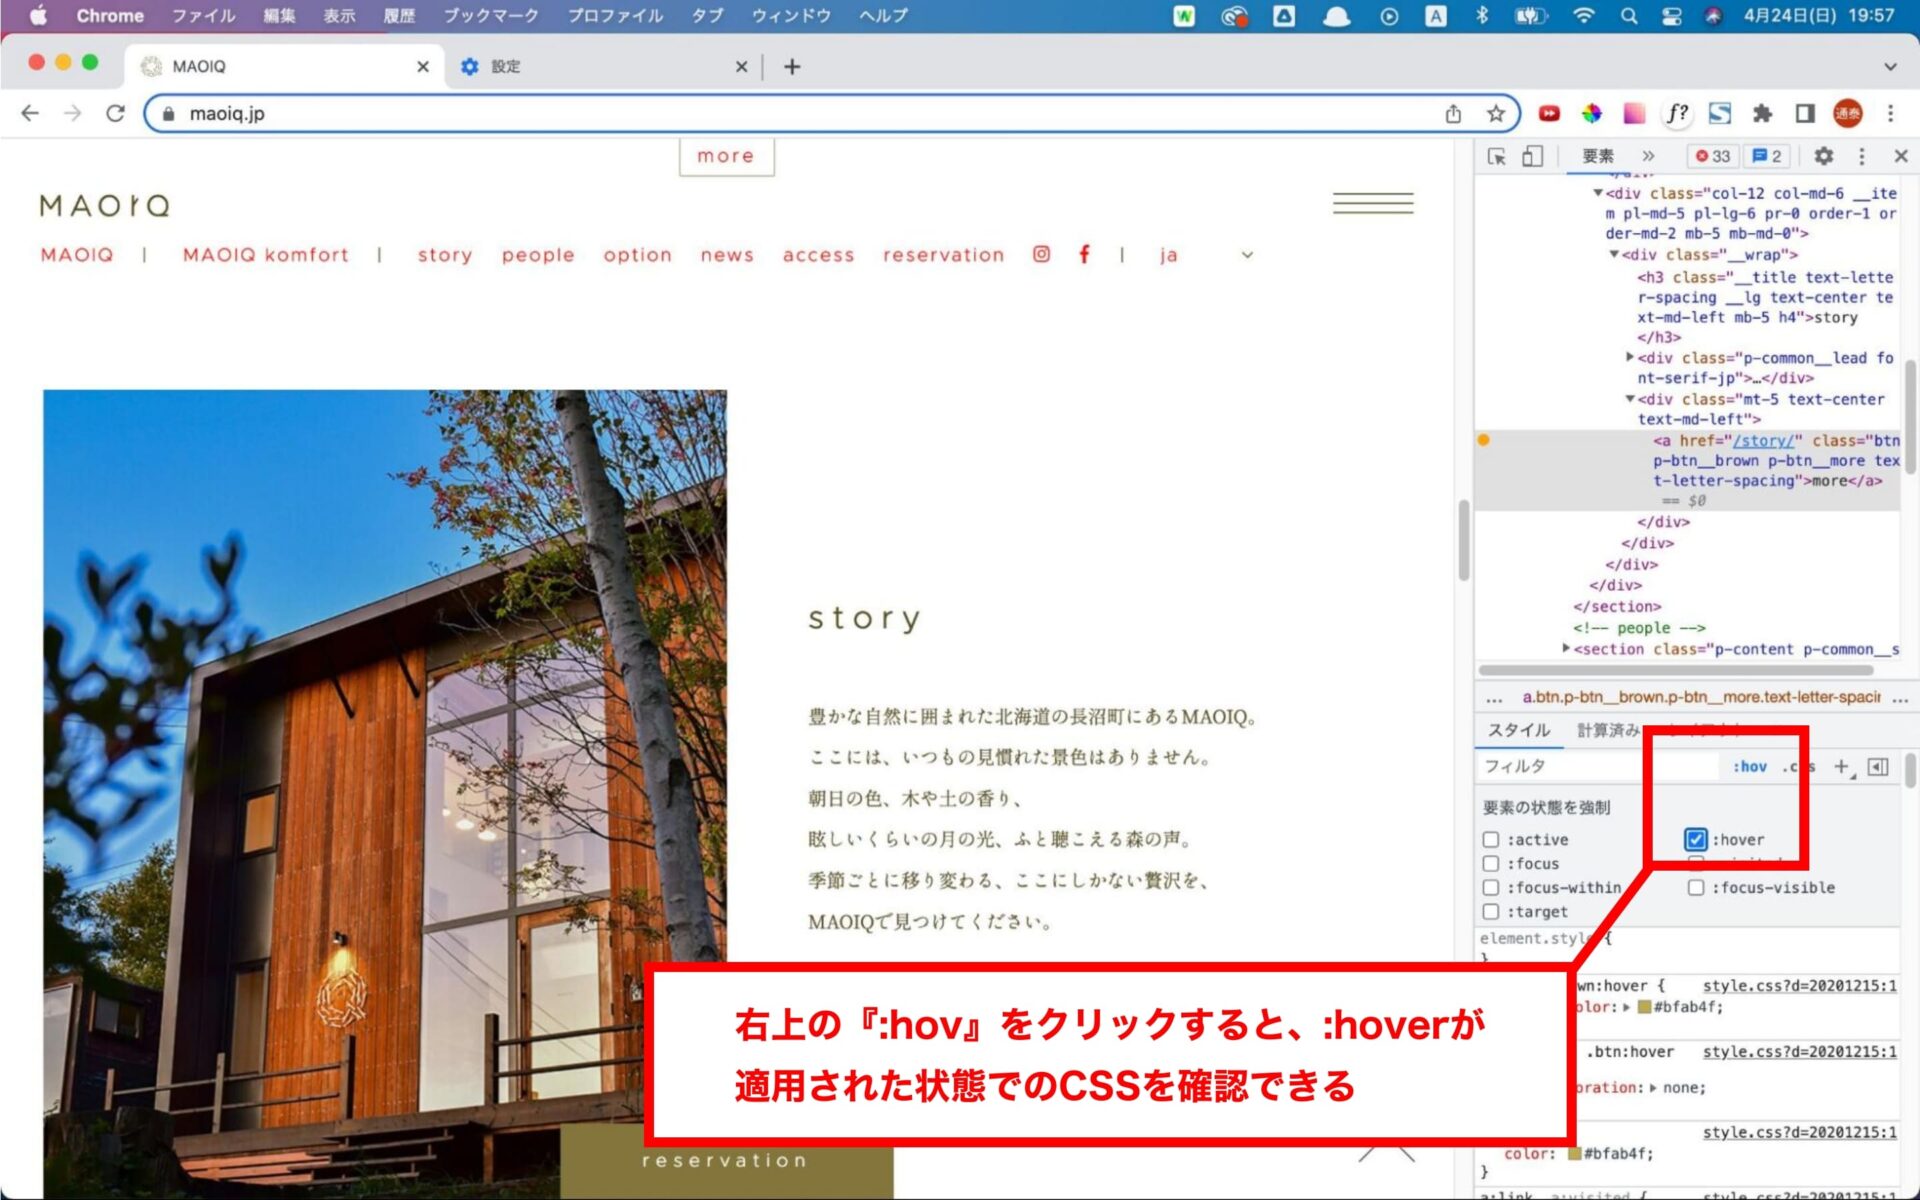Go forward in browser history
The image size is (1920, 1200).
pyautogui.click(x=72, y=113)
